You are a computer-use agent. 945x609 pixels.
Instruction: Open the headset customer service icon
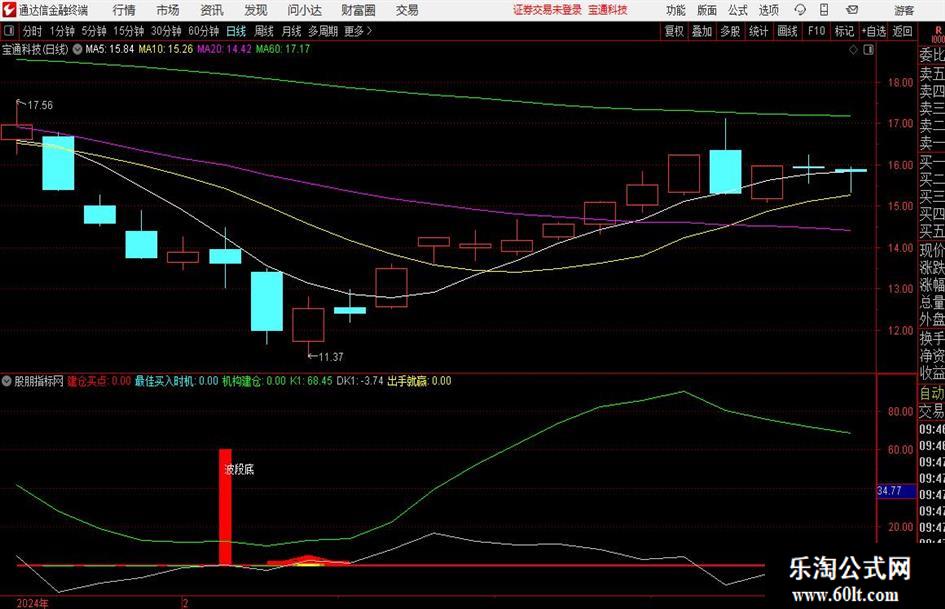pos(800,10)
